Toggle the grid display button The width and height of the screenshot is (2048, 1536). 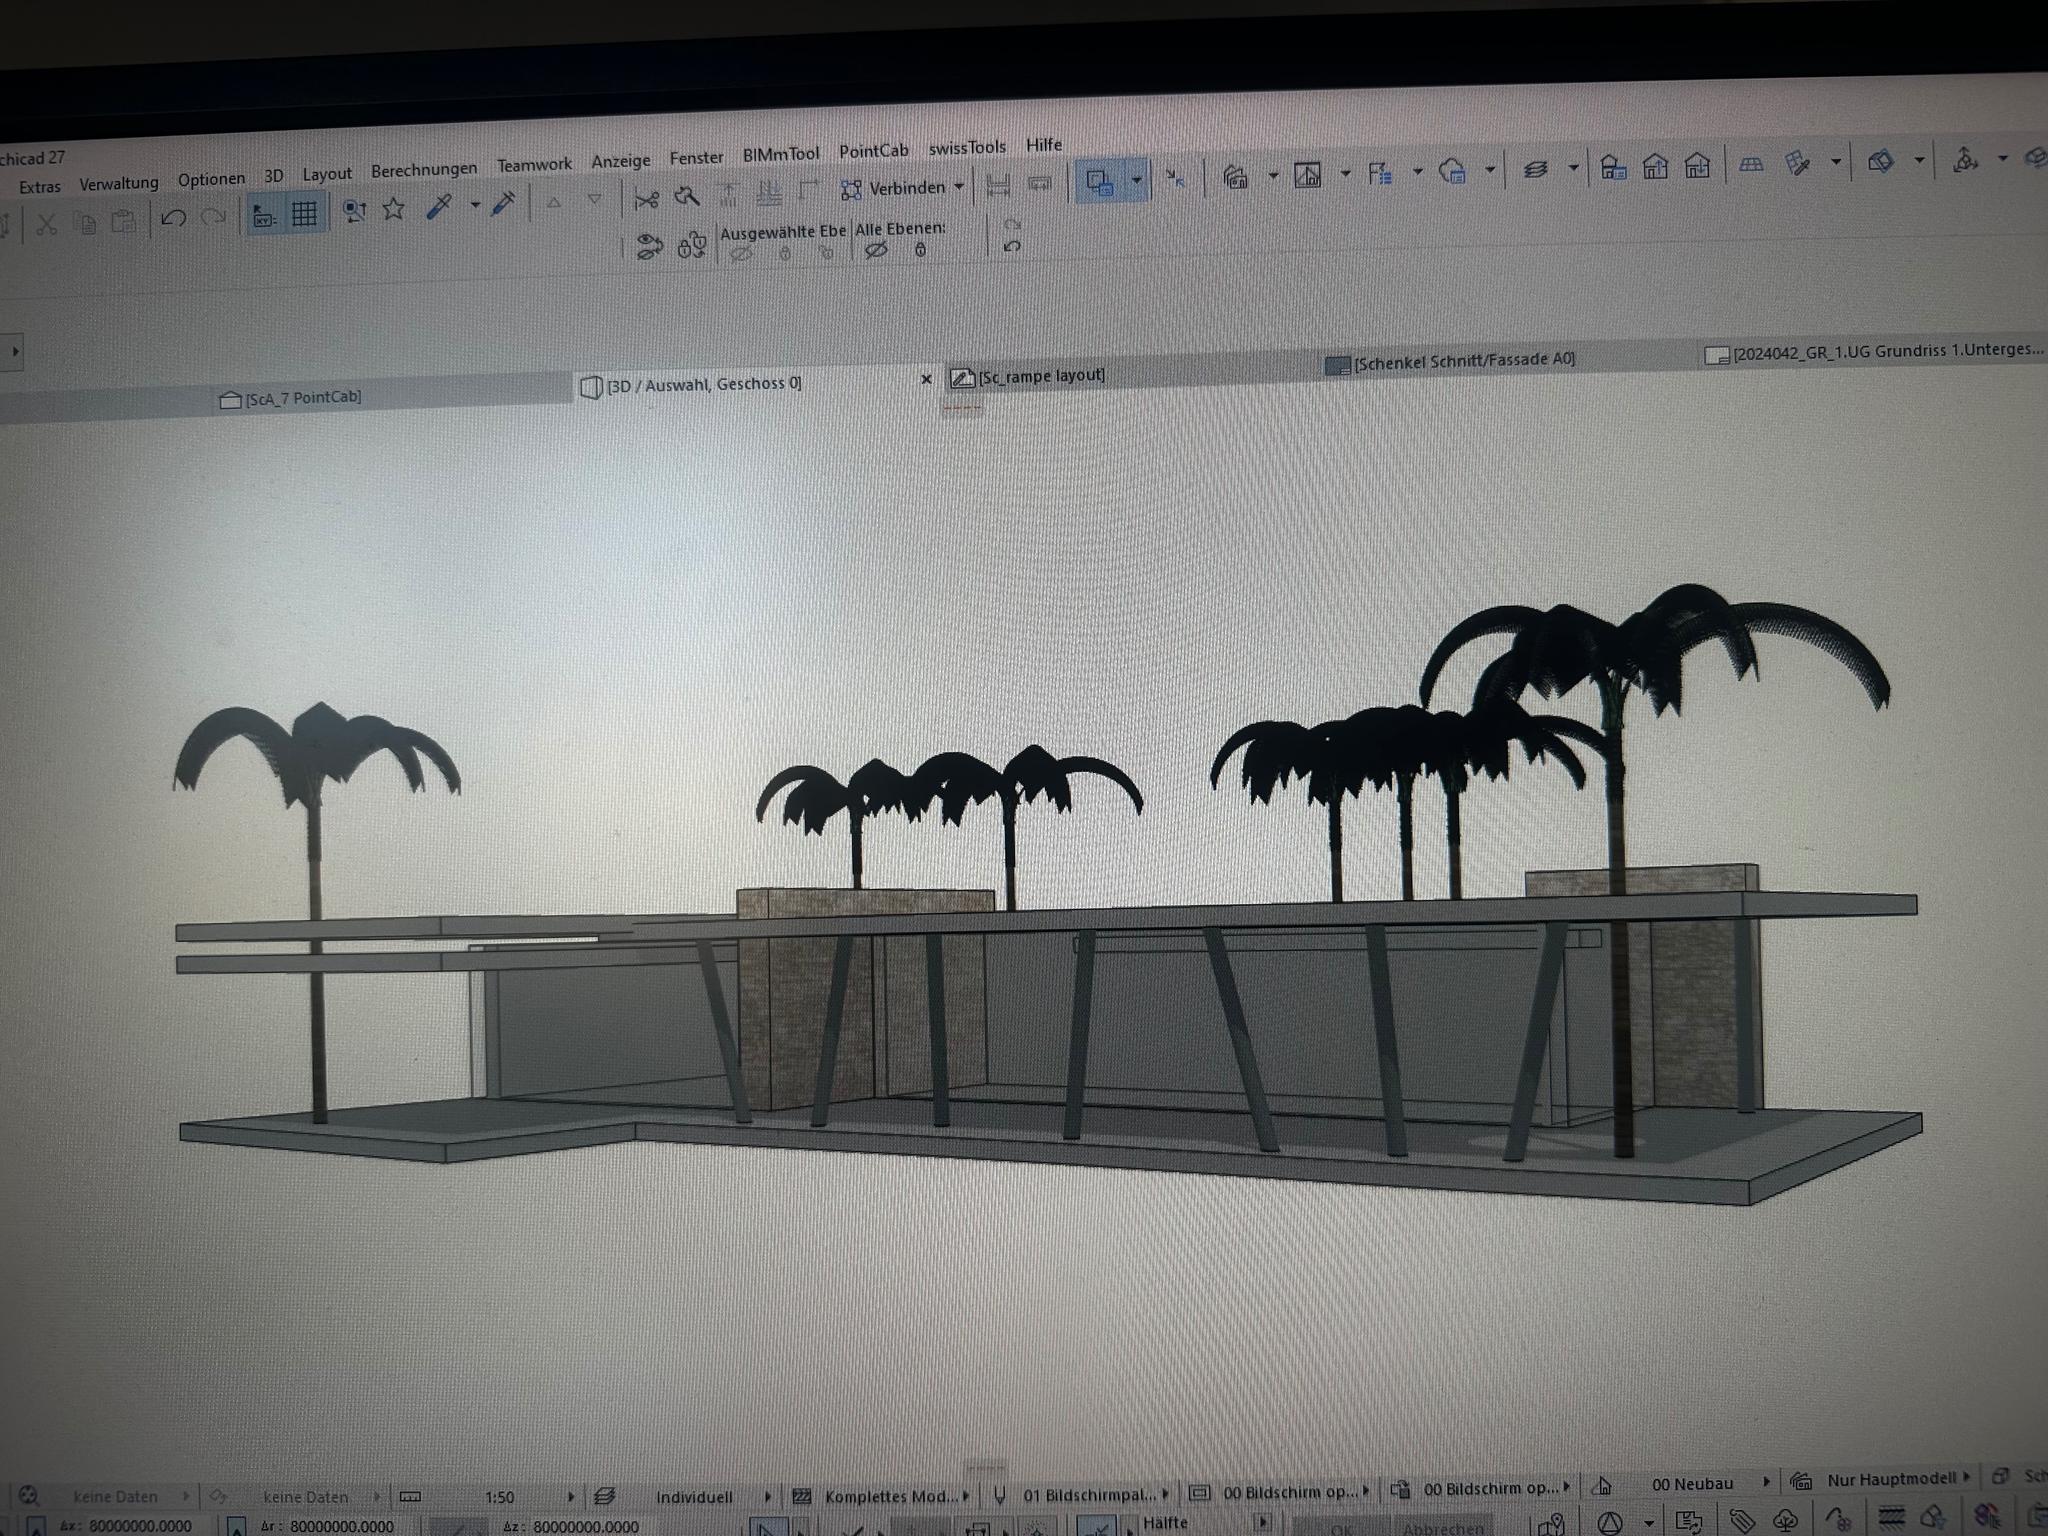(x=304, y=213)
